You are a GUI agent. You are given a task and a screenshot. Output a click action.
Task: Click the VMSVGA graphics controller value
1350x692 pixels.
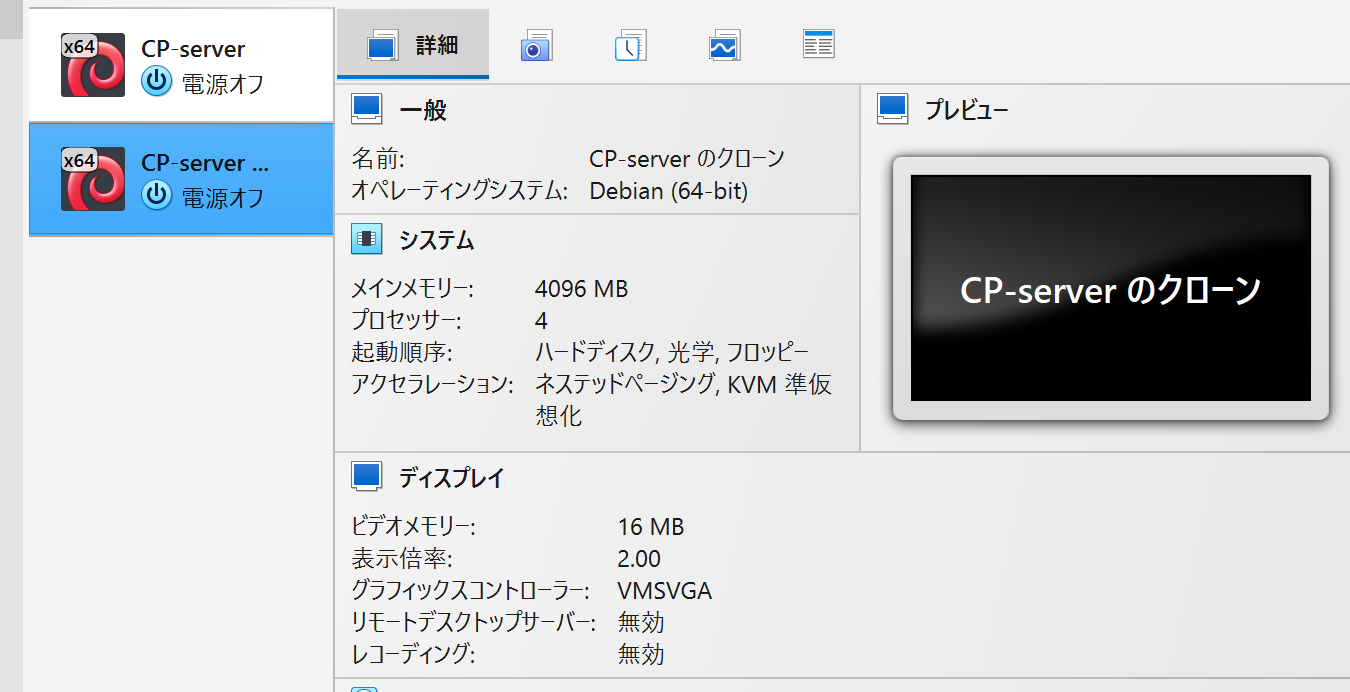tap(665, 591)
